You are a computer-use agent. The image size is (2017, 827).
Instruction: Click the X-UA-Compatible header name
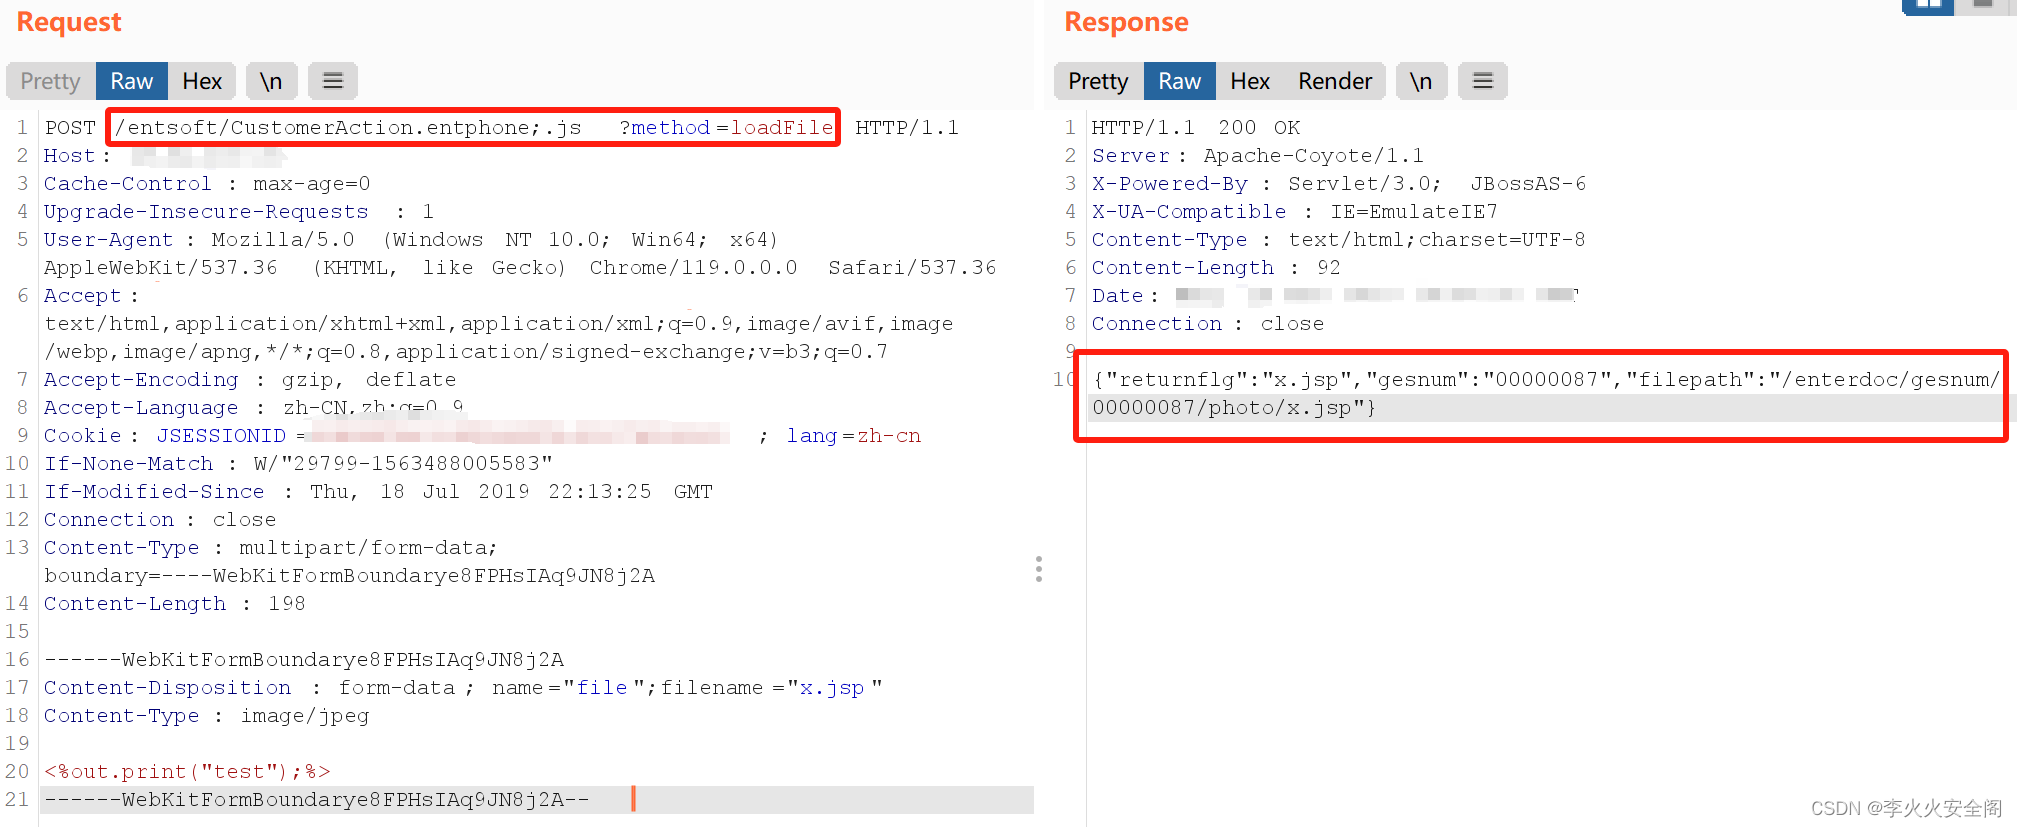[x=1189, y=212]
